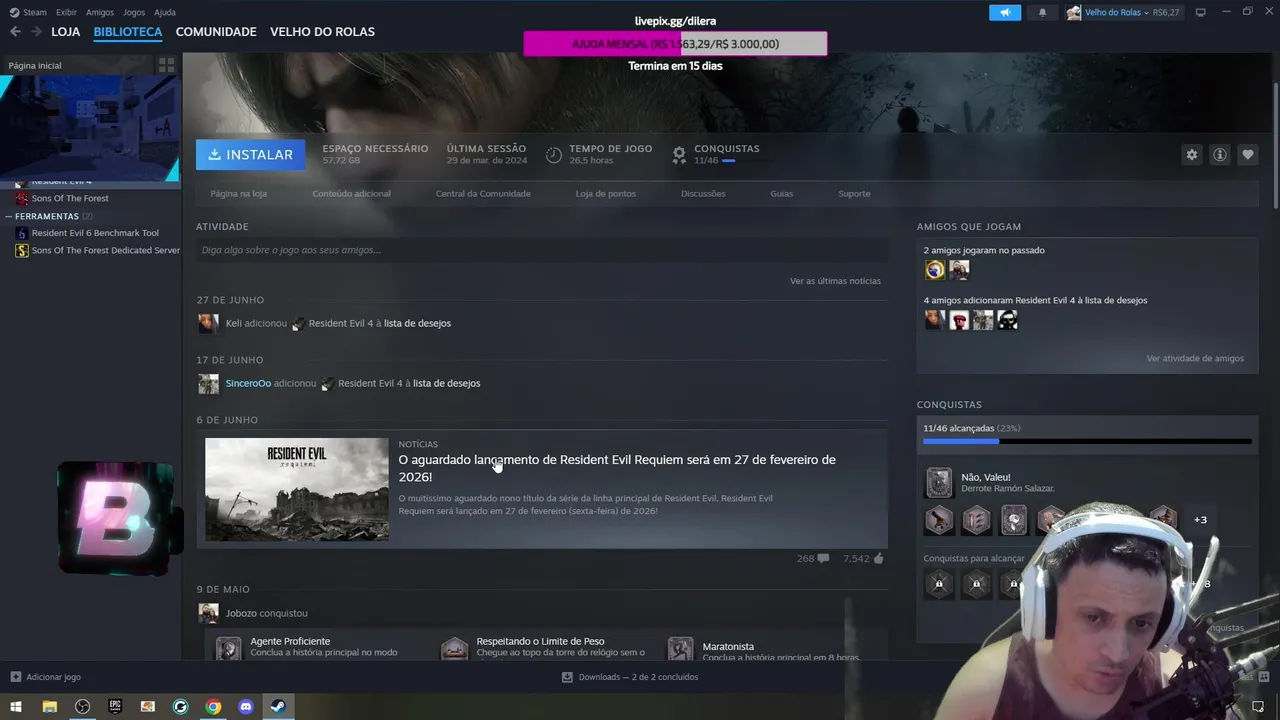The image size is (1280, 720).
Task: Open Keli's profile avatar in activity feed
Action: tap(208, 323)
